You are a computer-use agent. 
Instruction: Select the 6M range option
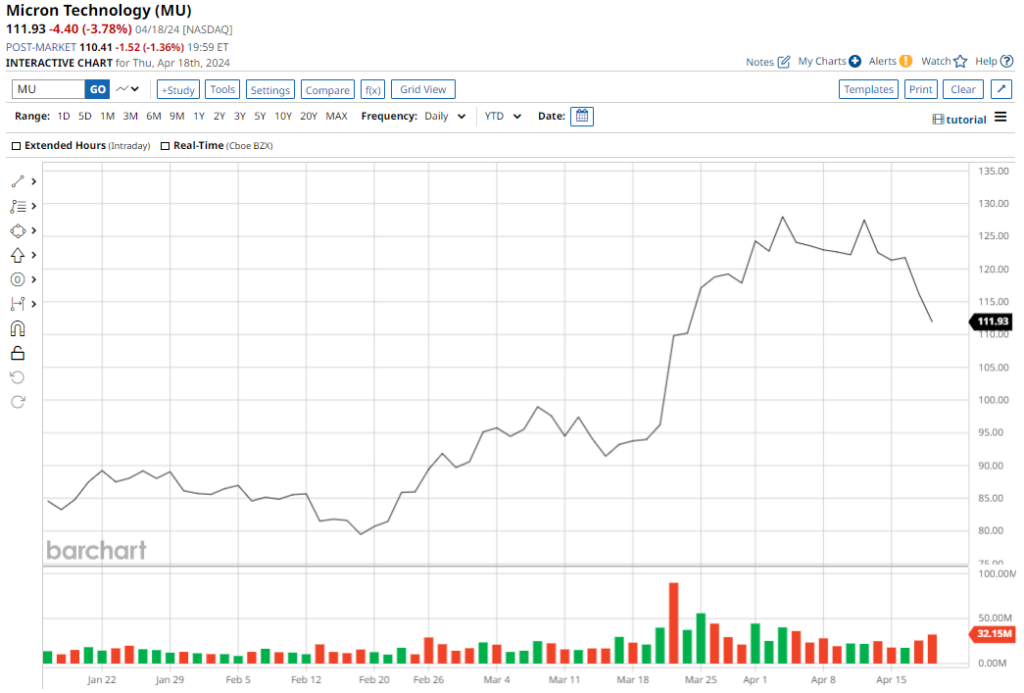[x=153, y=116]
